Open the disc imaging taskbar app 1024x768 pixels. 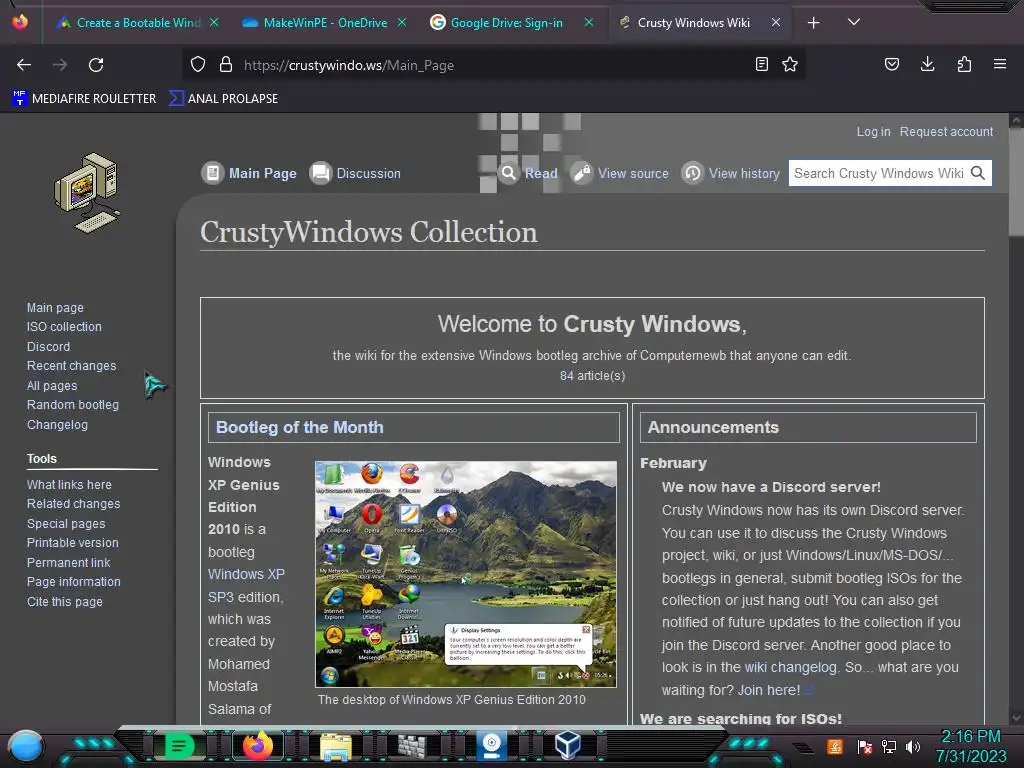pos(491,746)
